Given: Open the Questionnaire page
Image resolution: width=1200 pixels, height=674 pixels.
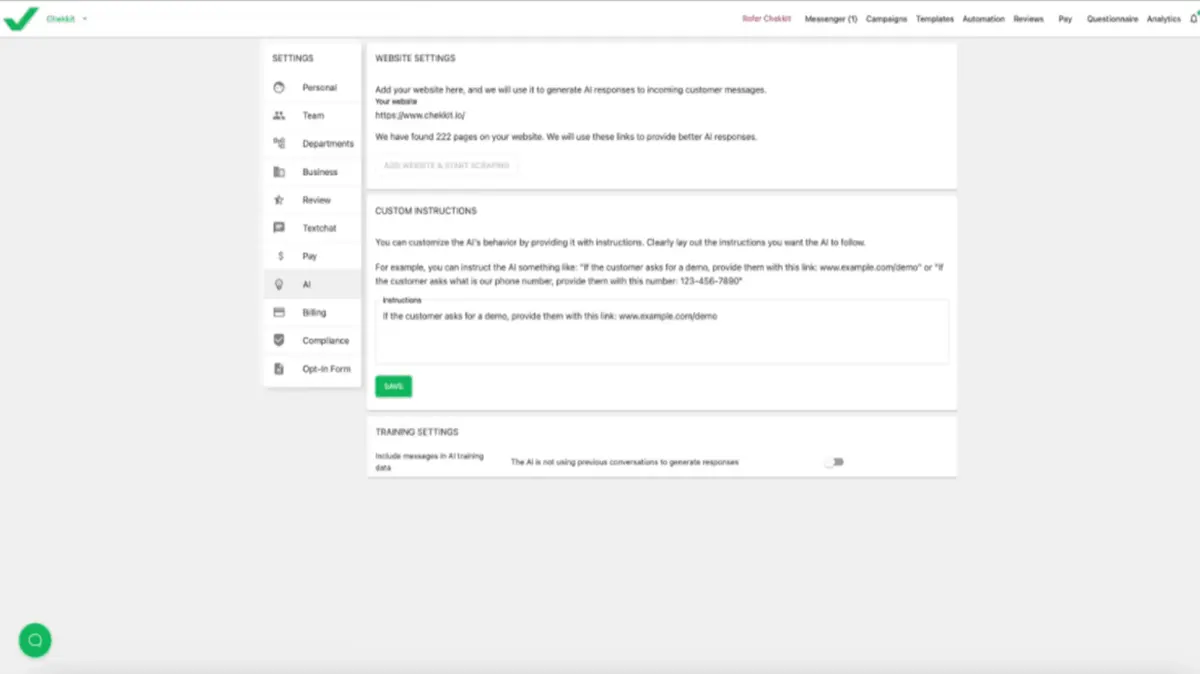Looking at the screenshot, I should [x=1112, y=19].
